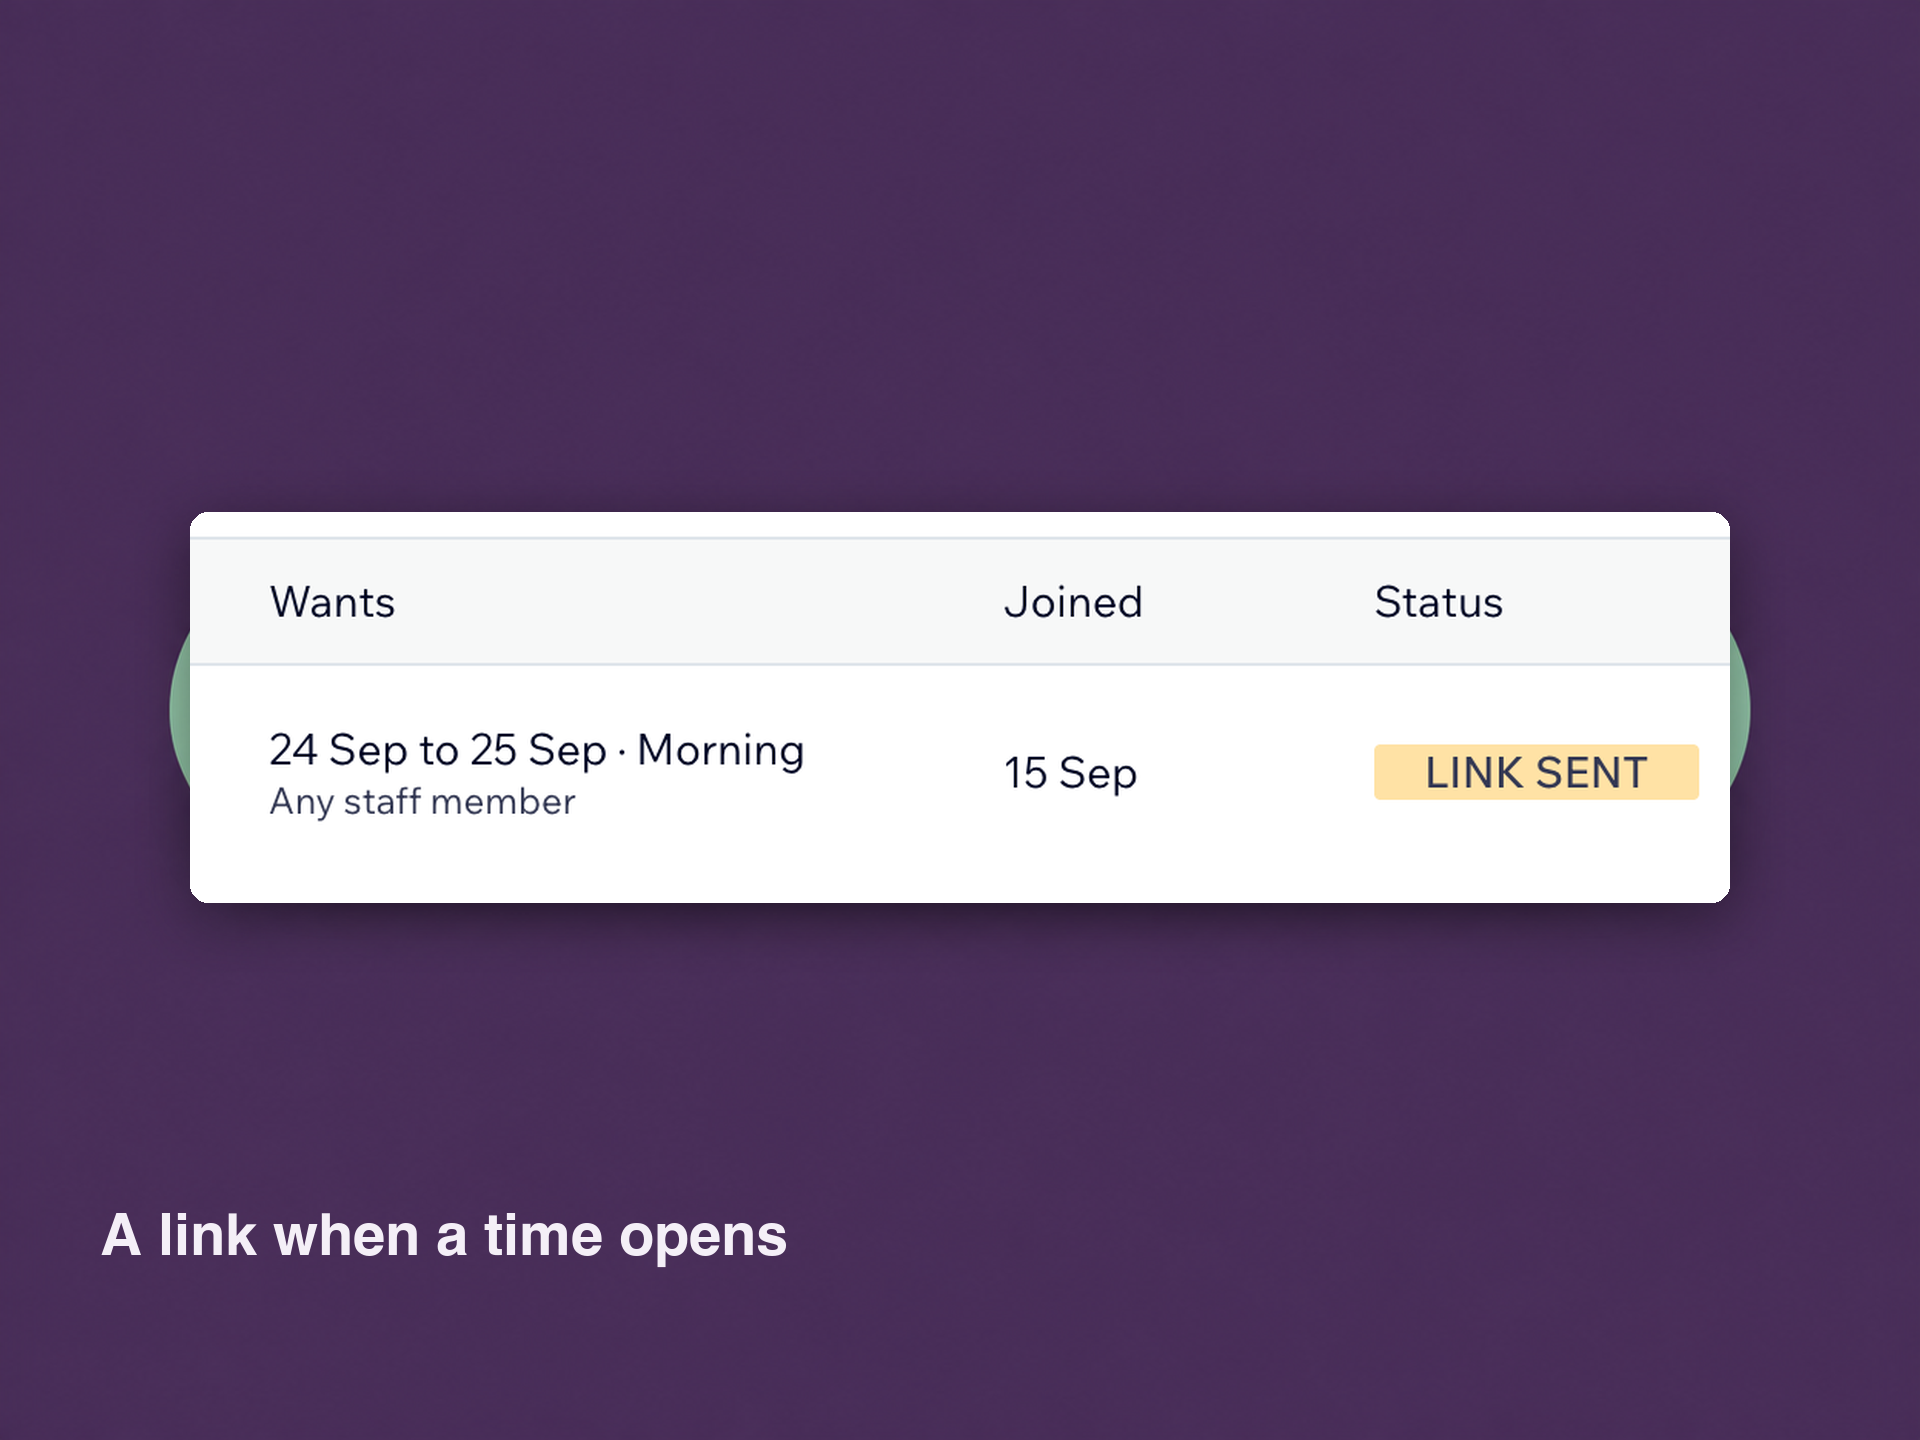Click the green circle edge right of card

click(x=1740, y=710)
